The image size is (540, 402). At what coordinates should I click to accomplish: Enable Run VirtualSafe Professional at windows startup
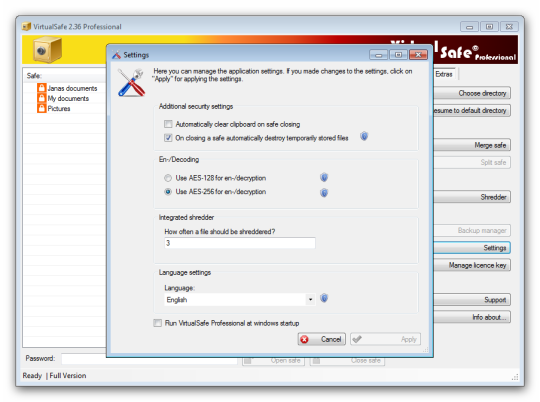click(157, 323)
